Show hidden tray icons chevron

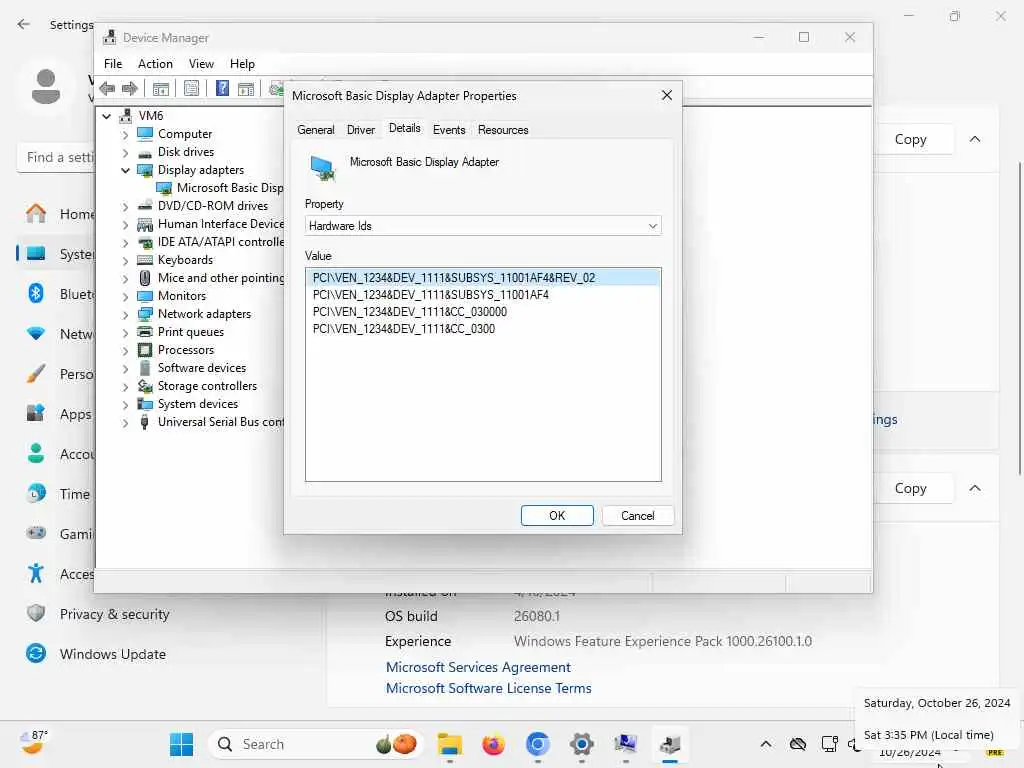[765, 744]
